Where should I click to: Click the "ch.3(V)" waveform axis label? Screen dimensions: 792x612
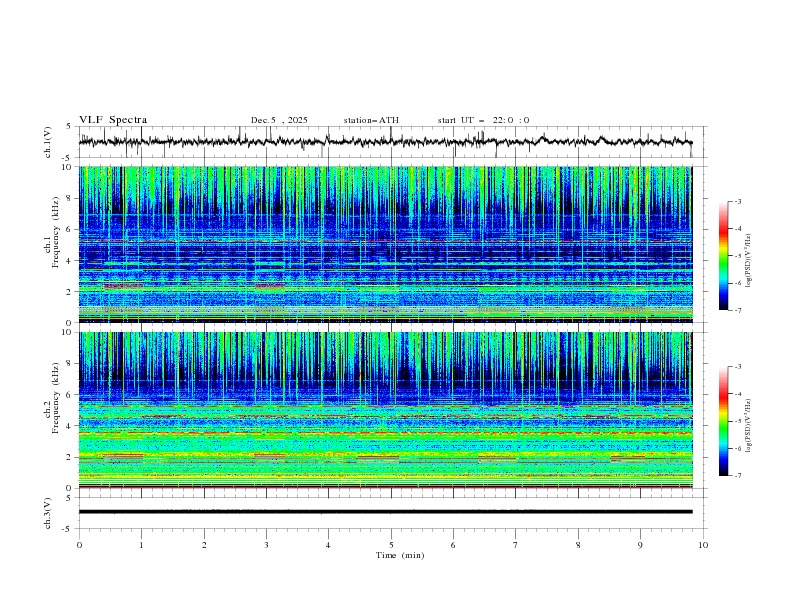[48, 513]
